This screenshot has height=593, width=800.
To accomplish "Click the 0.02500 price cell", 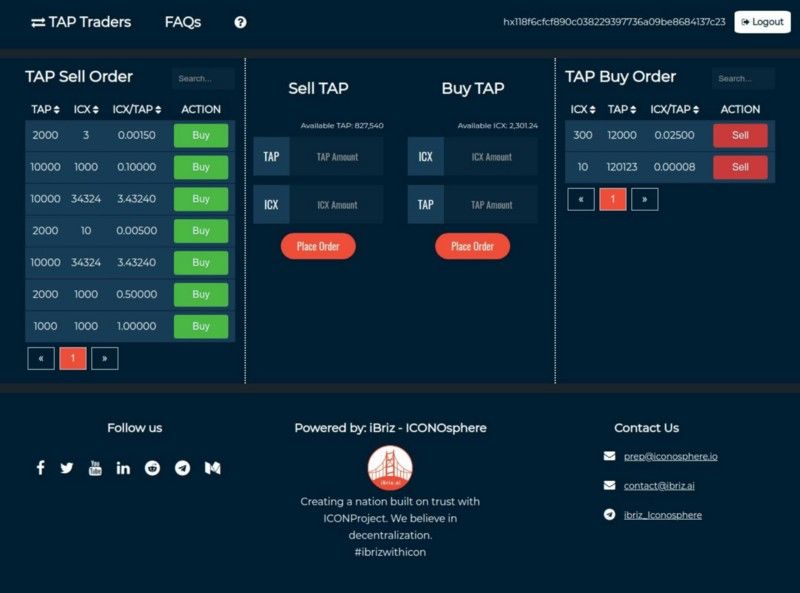I will click(674, 135).
